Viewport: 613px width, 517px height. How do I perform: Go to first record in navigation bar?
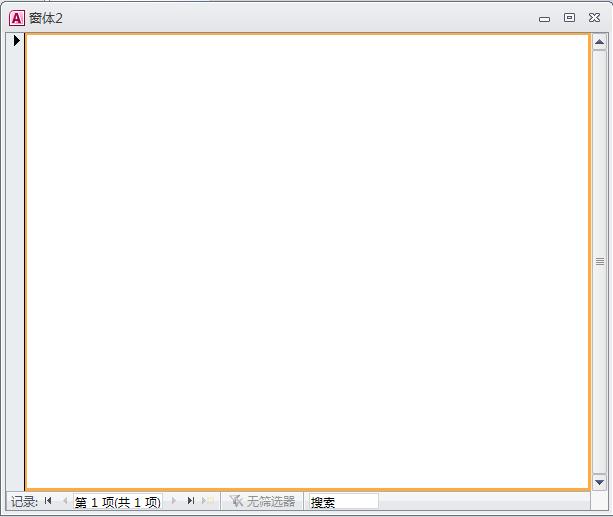(48, 501)
